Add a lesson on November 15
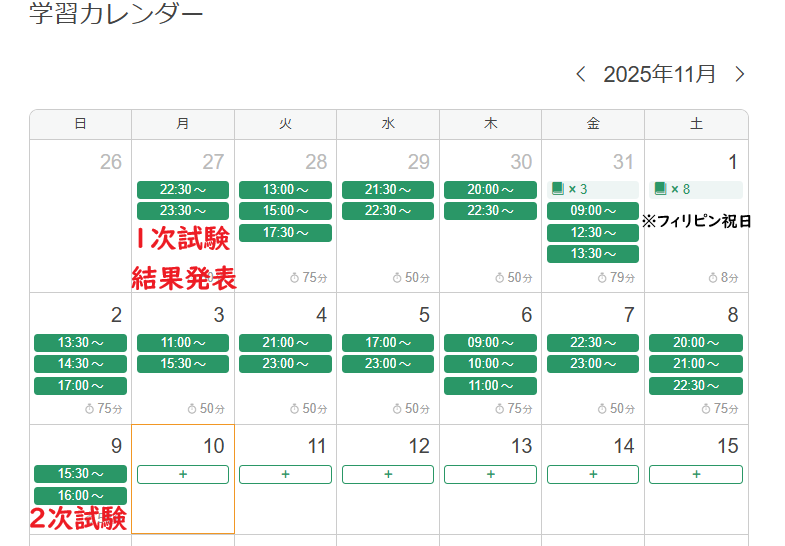 click(696, 474)
